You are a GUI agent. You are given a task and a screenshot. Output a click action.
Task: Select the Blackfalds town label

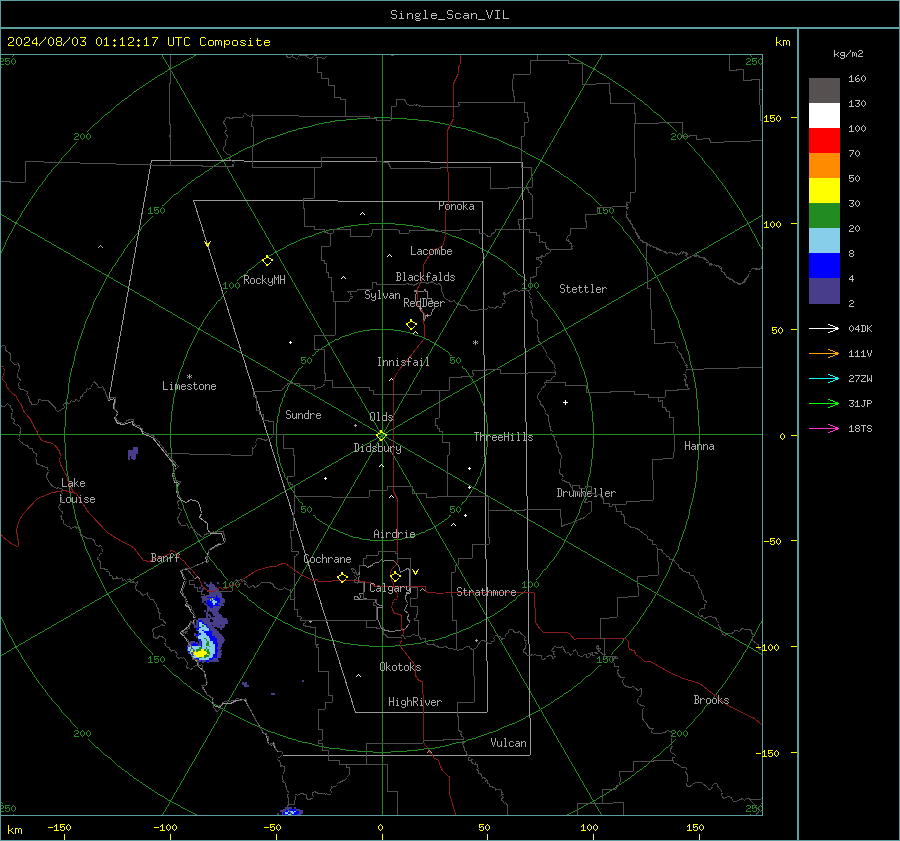pos(425,277)
